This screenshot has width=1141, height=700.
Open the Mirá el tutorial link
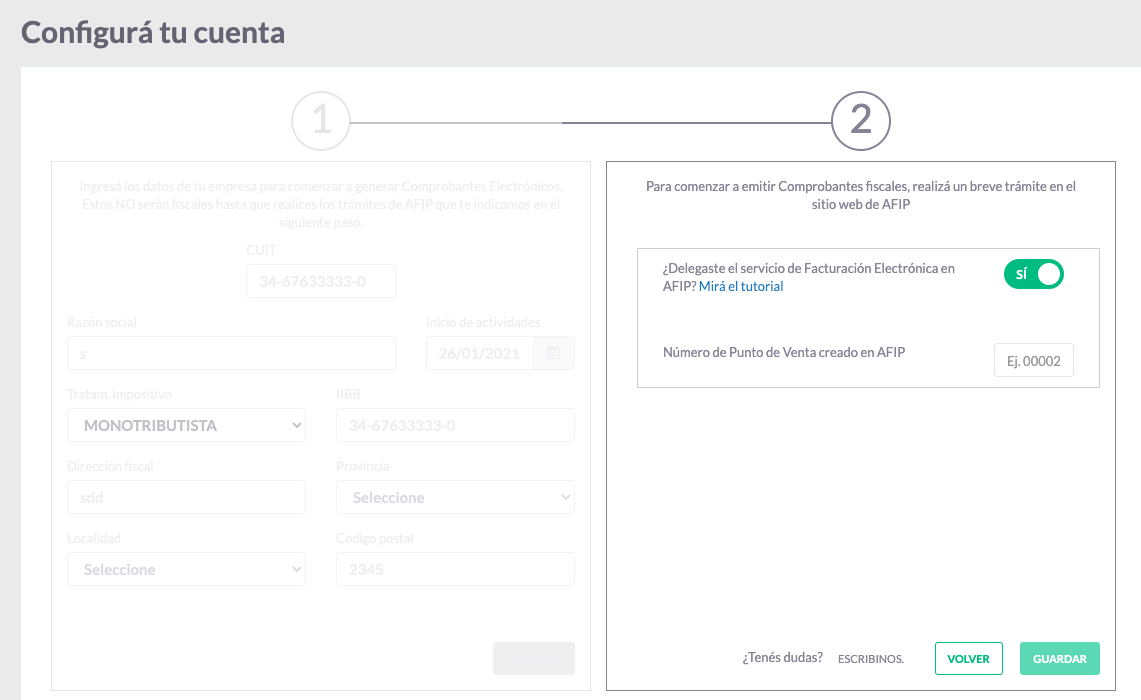click(741, 287)
